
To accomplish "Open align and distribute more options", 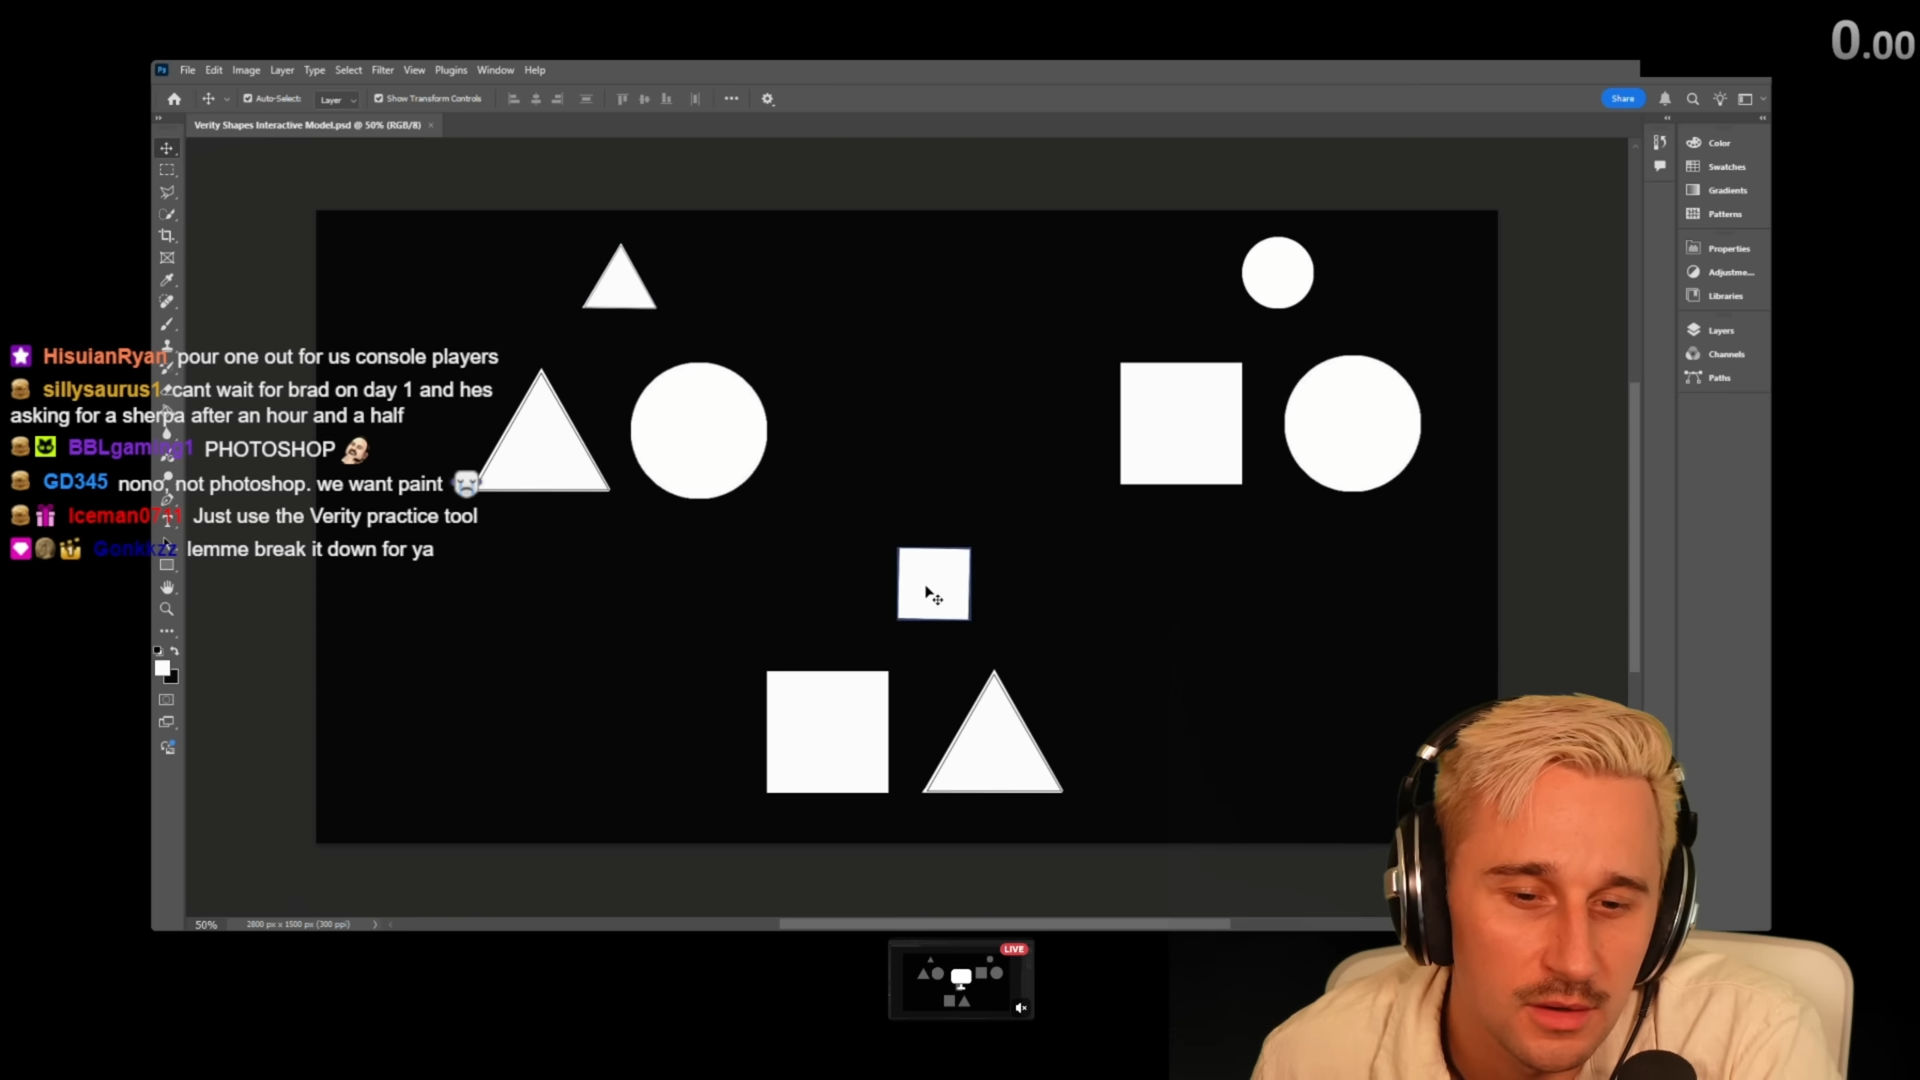I will point(731,99).
